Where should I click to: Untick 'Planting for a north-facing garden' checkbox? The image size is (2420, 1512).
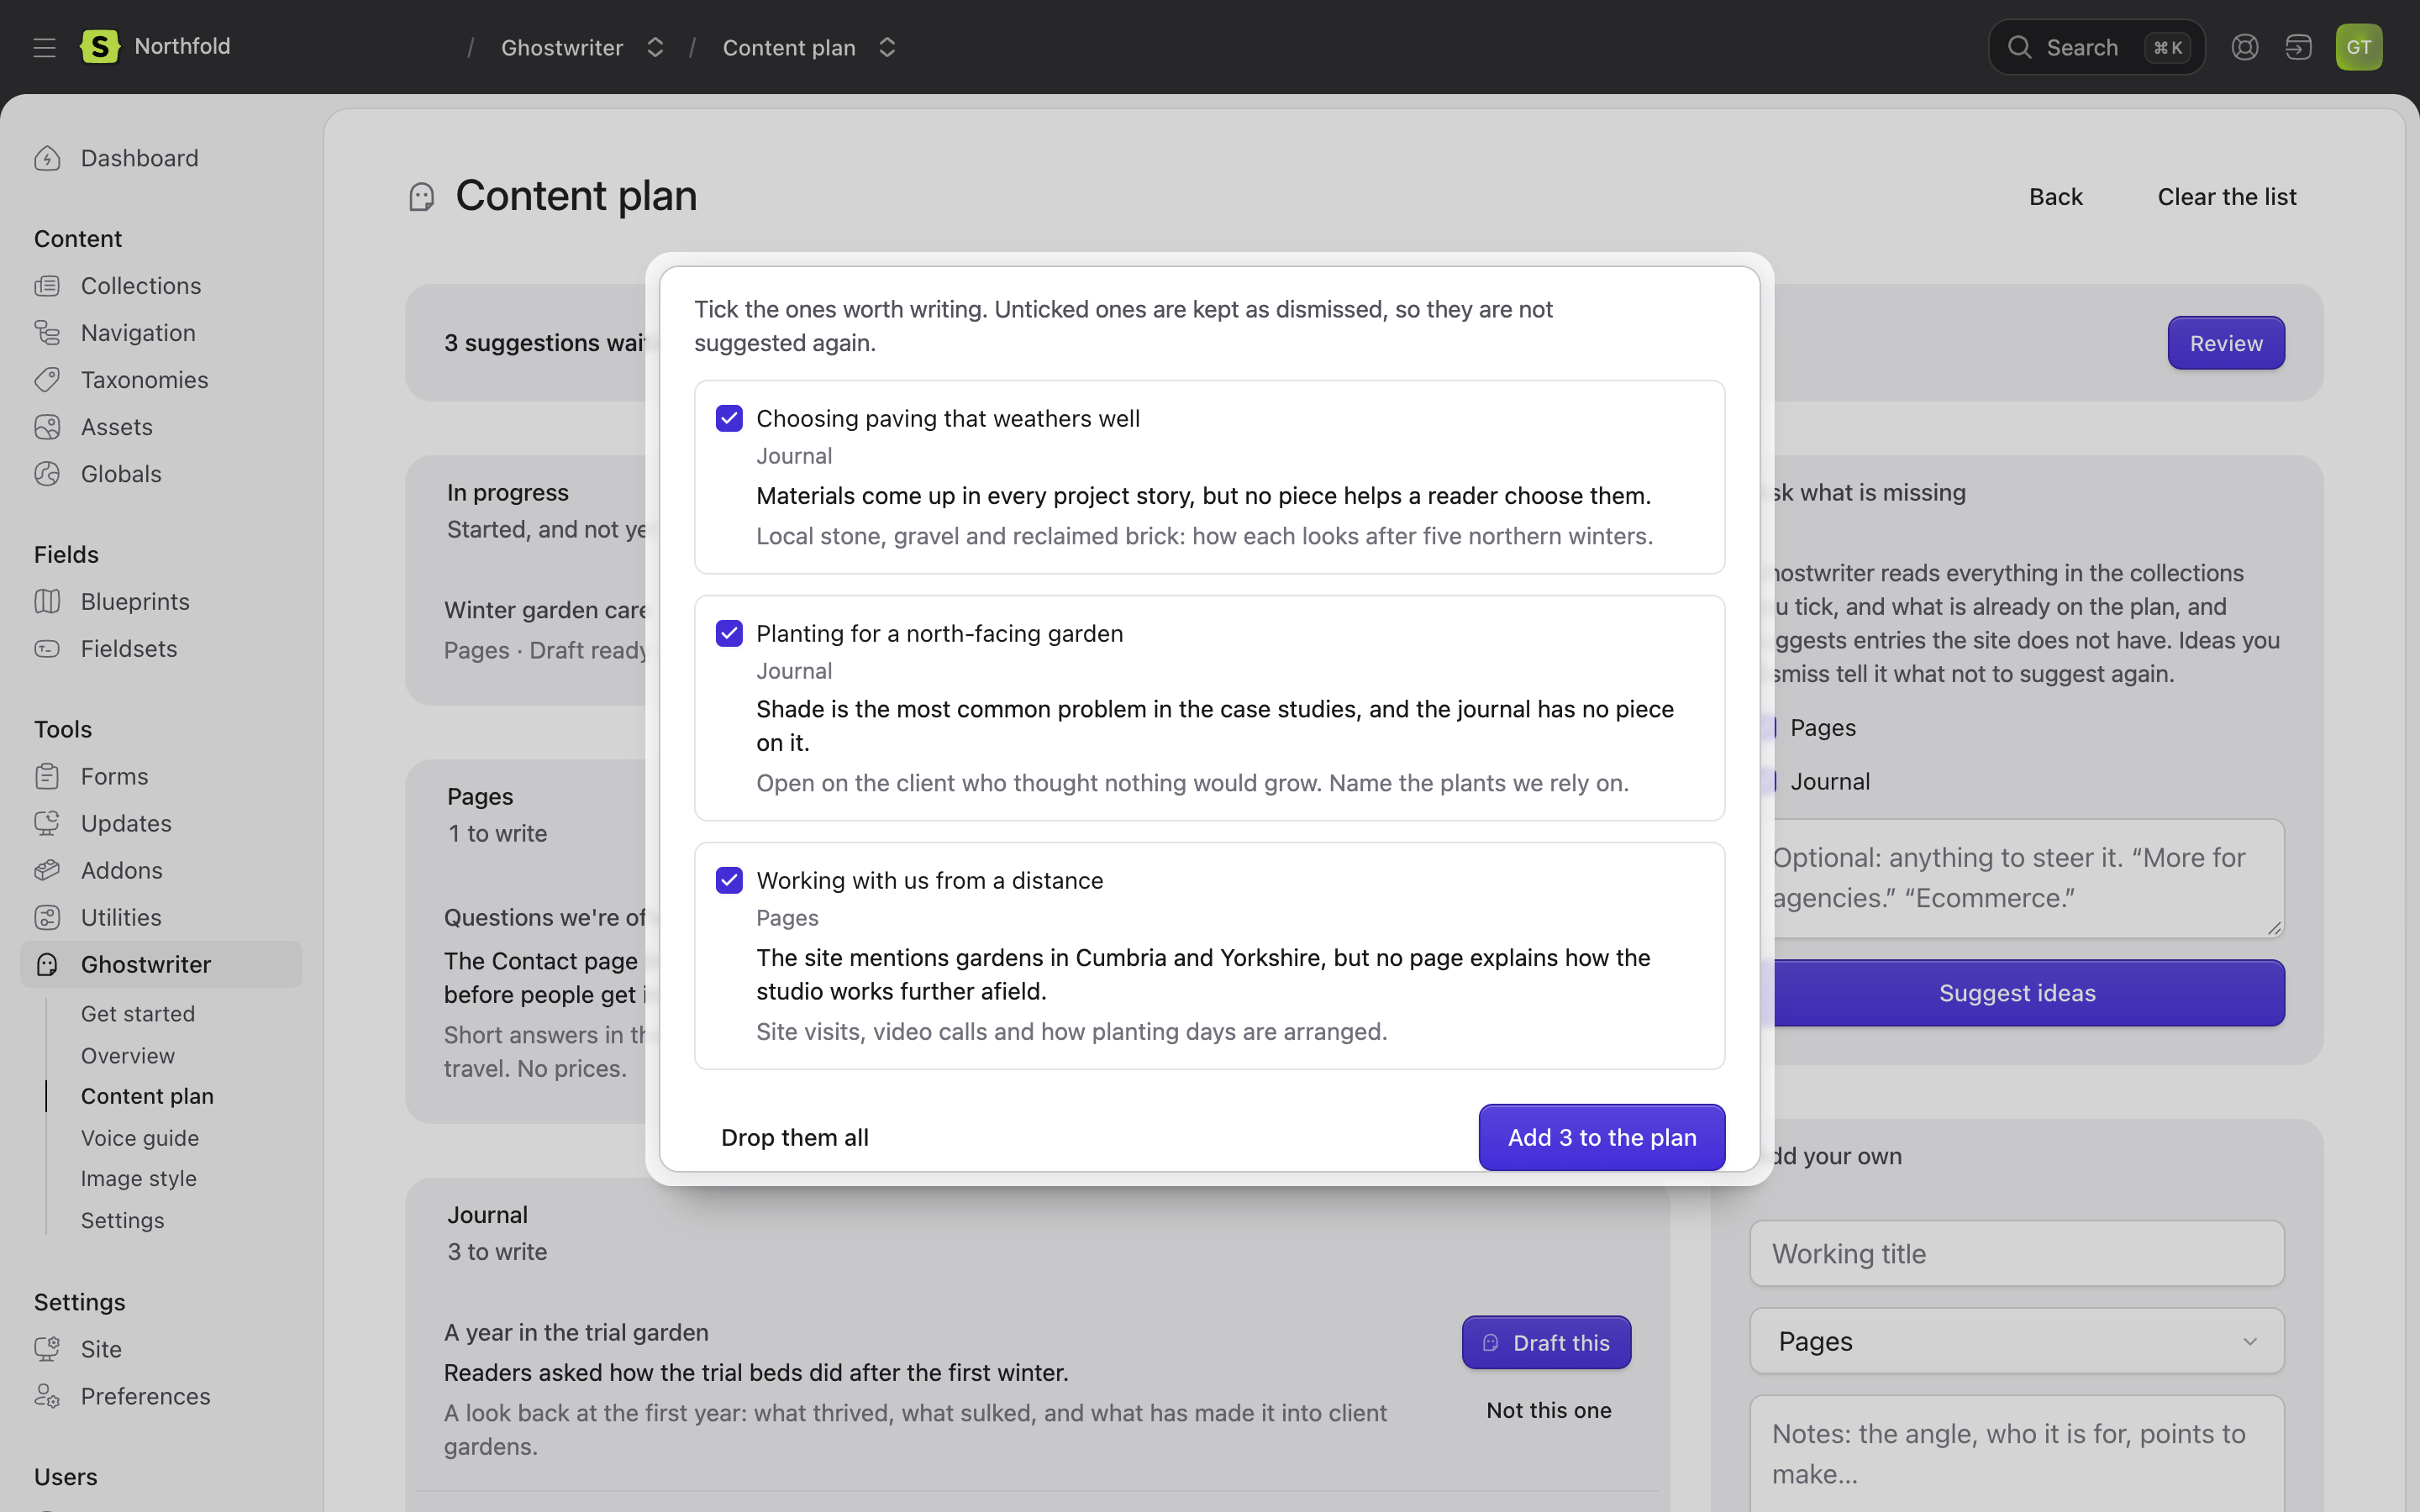[729, 633]
